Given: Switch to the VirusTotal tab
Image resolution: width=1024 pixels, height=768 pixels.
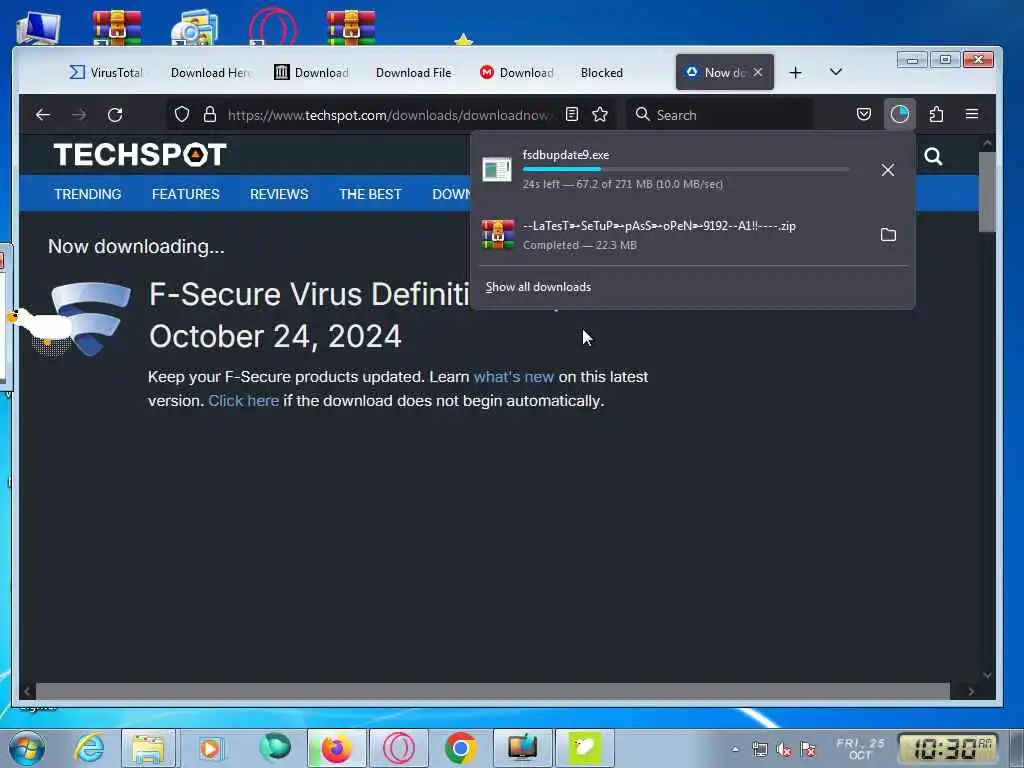Looking at the screenshot, I should click(106, 72).
